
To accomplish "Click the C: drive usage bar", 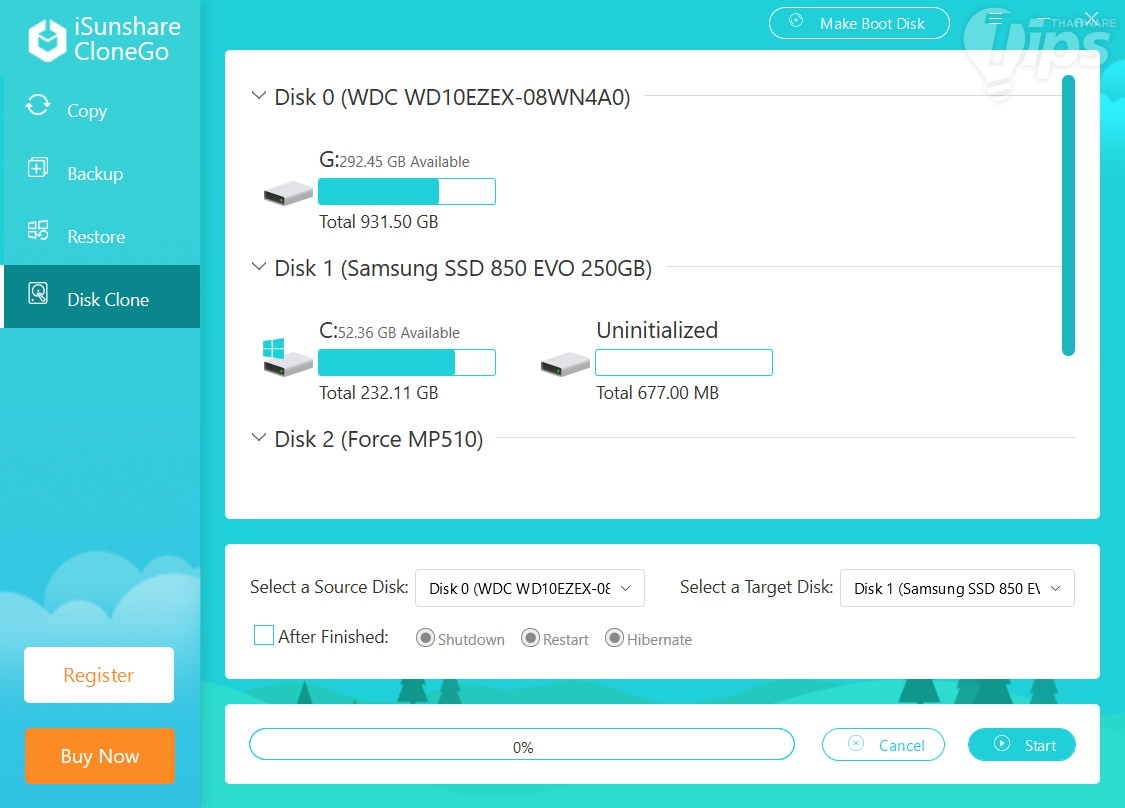I will (x=407, y=362).
